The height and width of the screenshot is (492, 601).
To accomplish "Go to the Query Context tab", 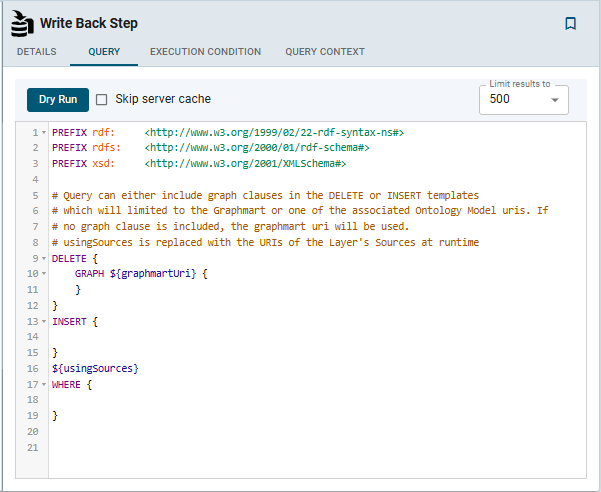I will click(324, 52).
